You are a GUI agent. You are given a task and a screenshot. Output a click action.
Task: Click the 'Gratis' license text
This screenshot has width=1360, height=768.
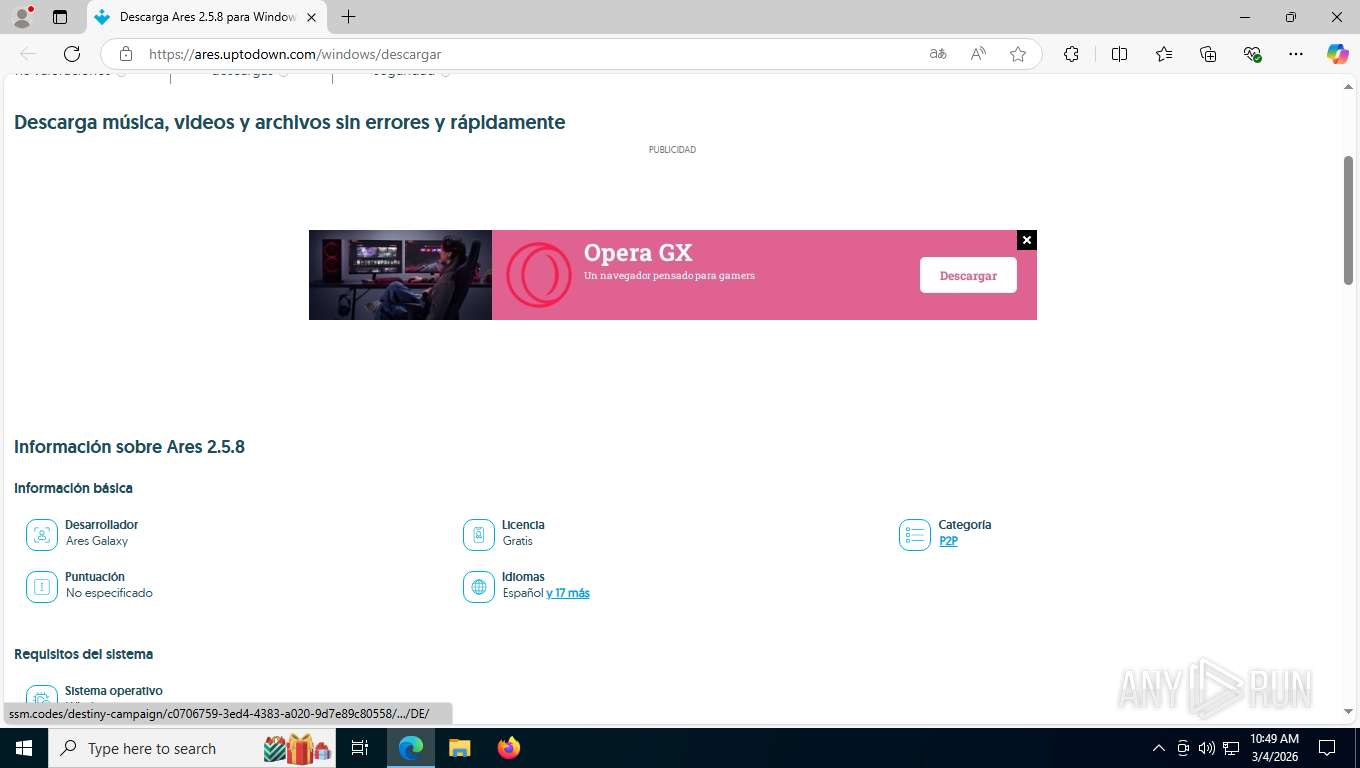click(518, 541)
